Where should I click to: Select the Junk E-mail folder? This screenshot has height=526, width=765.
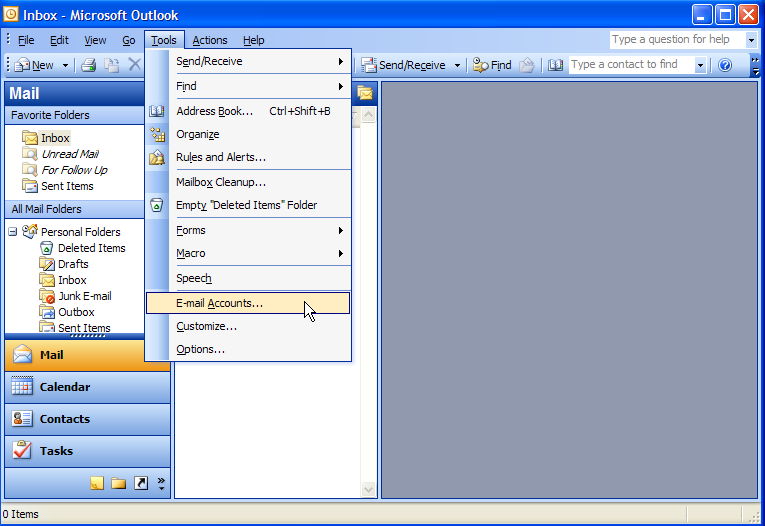pyautogui.click(x=84, y=296)
